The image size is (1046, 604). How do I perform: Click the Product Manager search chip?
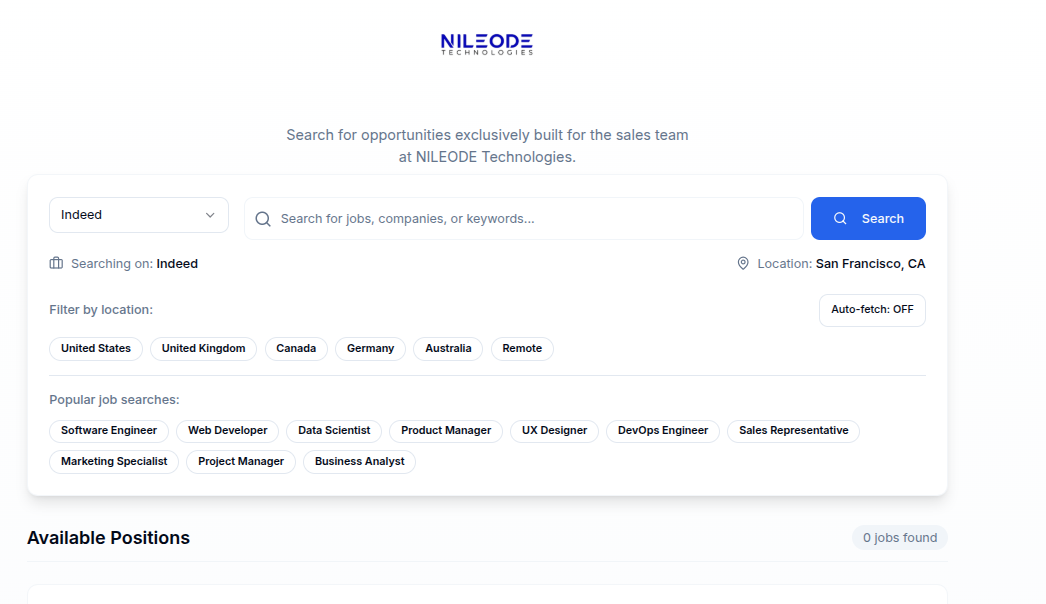click(446, 430)
